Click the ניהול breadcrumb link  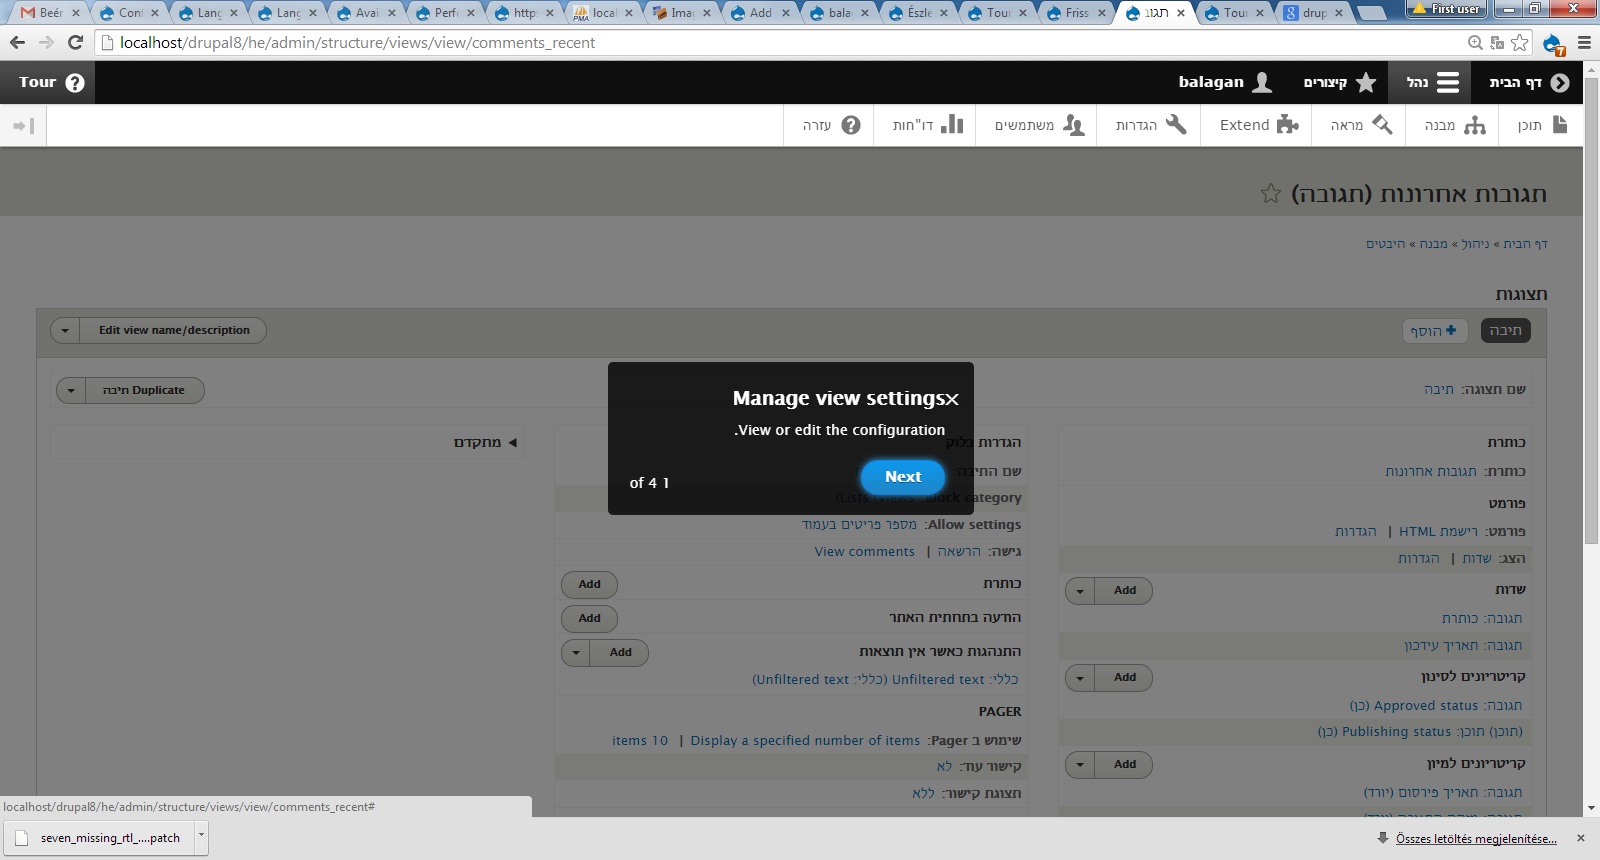click(x=1475, y=244)
